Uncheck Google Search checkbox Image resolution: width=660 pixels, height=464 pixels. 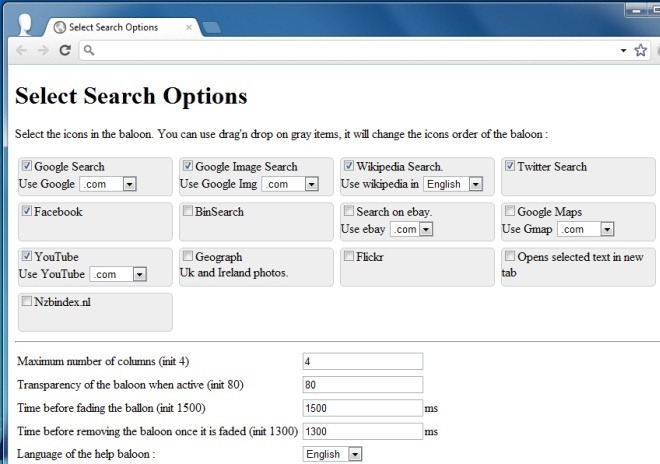pyautogui.click(x=27, y=165)
